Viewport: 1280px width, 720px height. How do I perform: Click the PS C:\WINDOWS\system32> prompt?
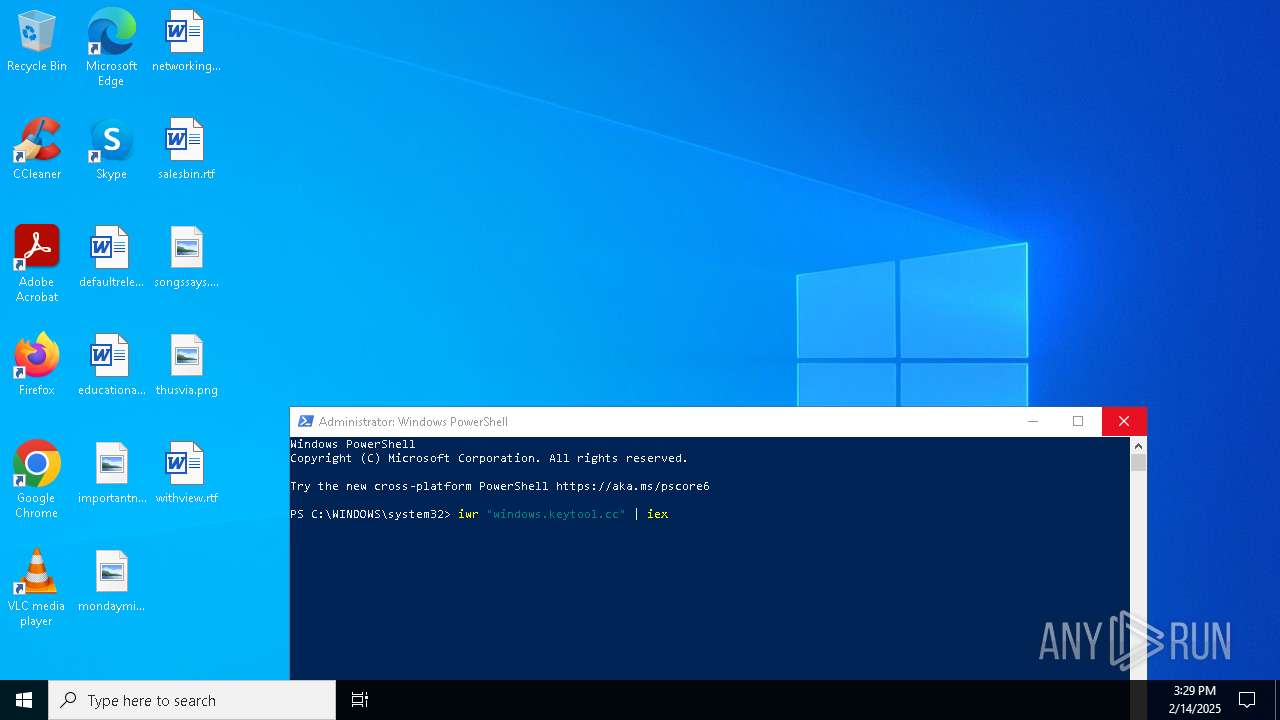(370, 514)
